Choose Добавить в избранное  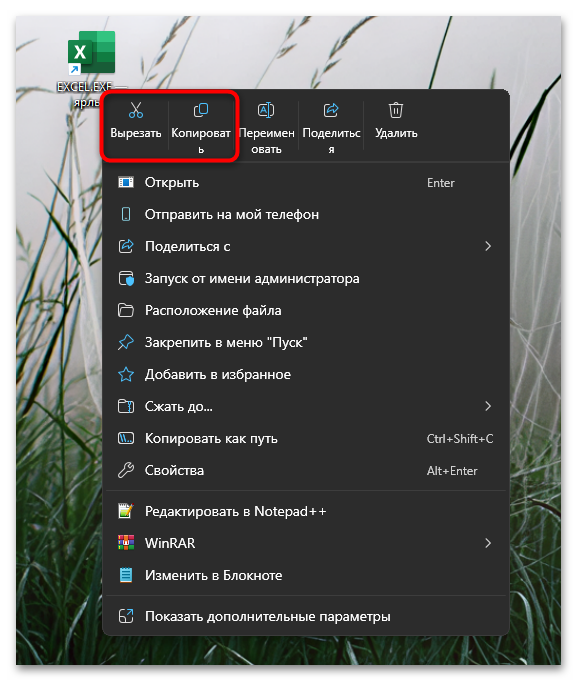pyautogui.click(x=306, y=374)
